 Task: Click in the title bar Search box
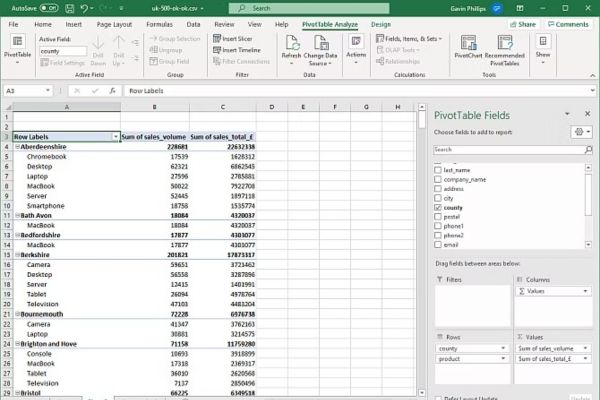(x=309, y=8)
